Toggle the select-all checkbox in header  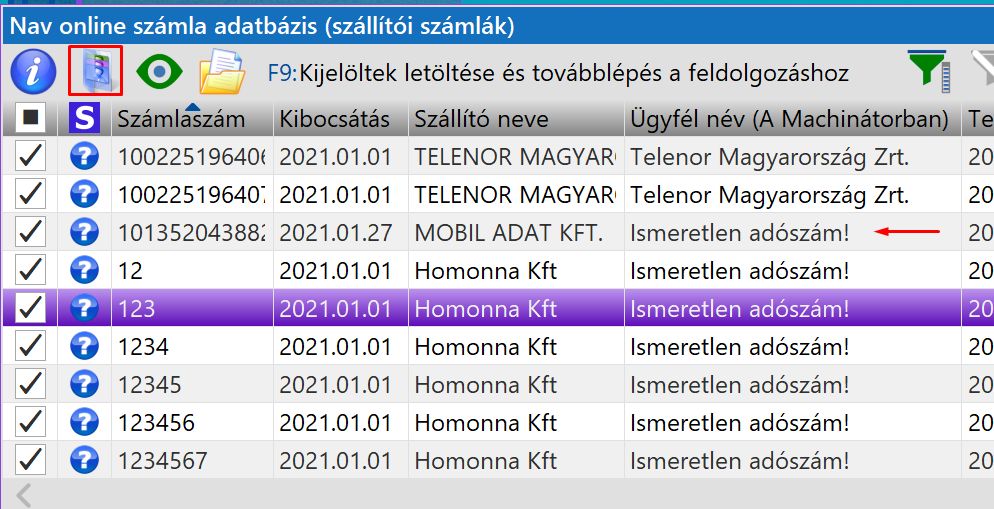coord(31,119)
